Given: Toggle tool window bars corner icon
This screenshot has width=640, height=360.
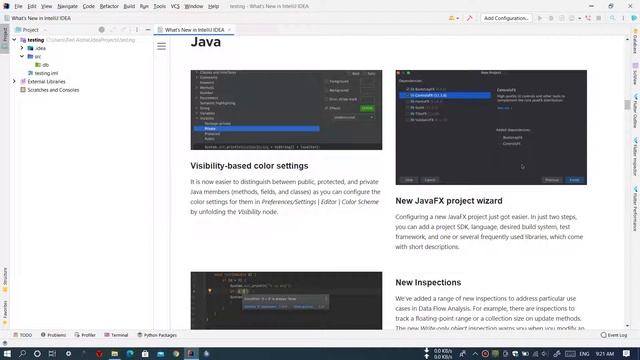Looking at the screenshot, I should pyautogui.click(x=5, y=343).
